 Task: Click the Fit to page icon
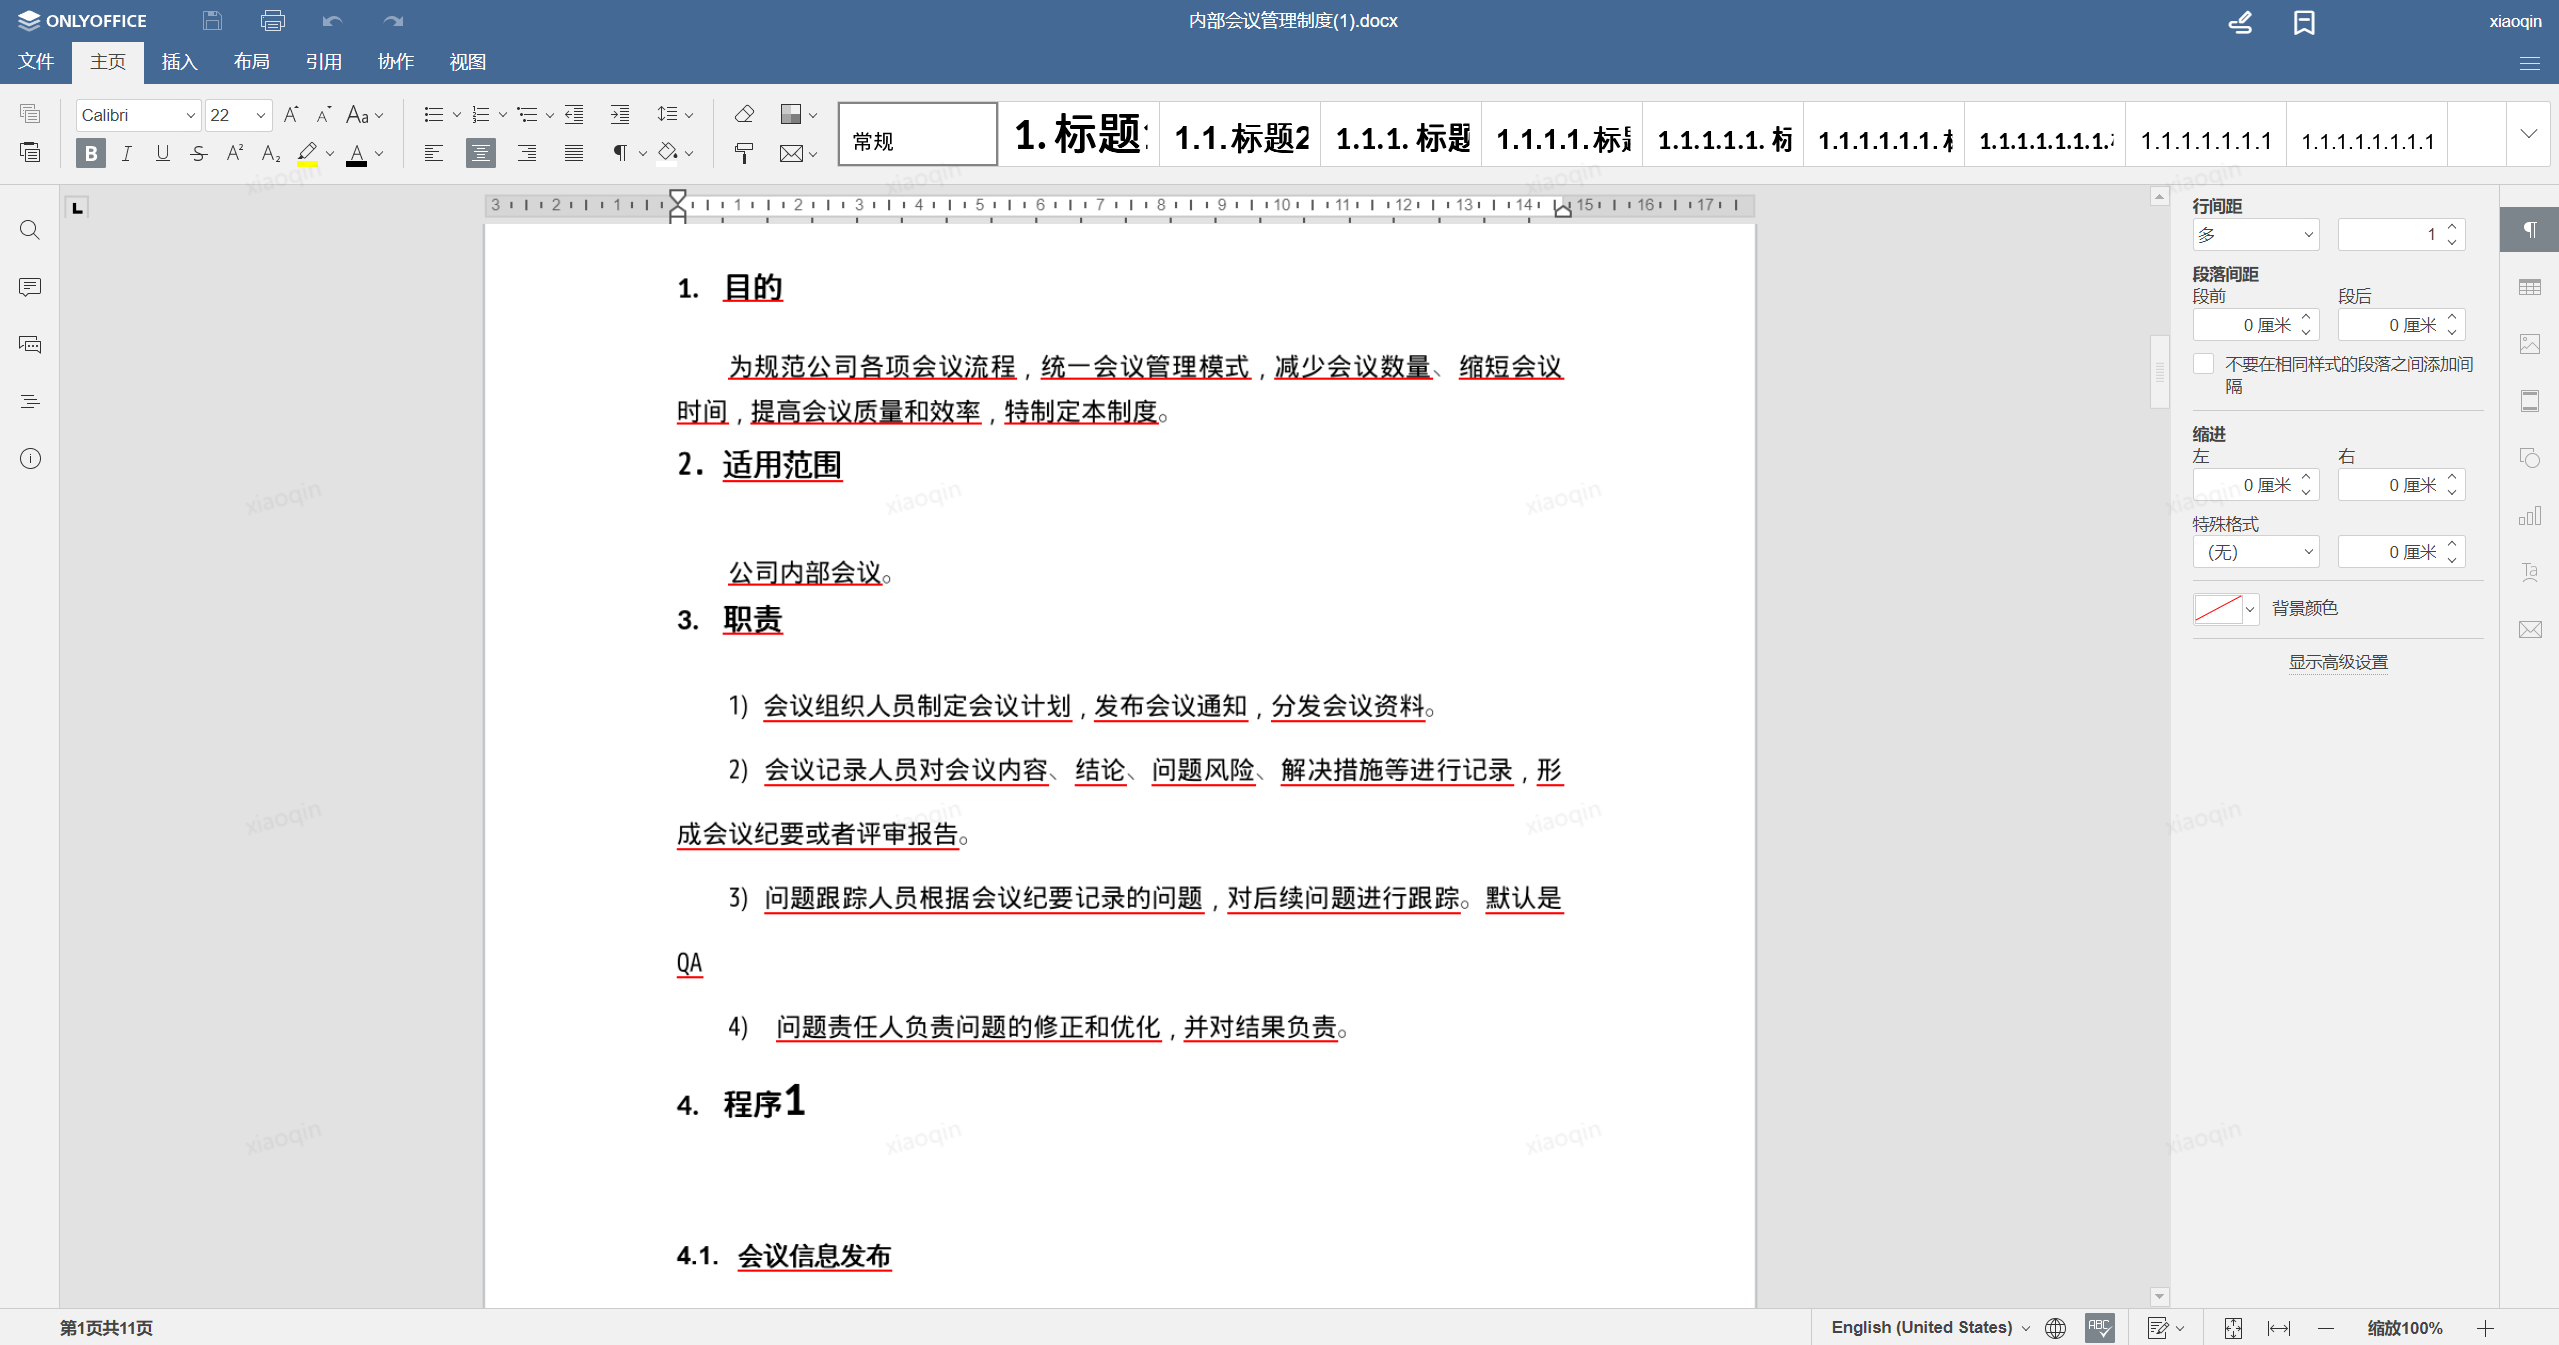click(2233, 1328)
